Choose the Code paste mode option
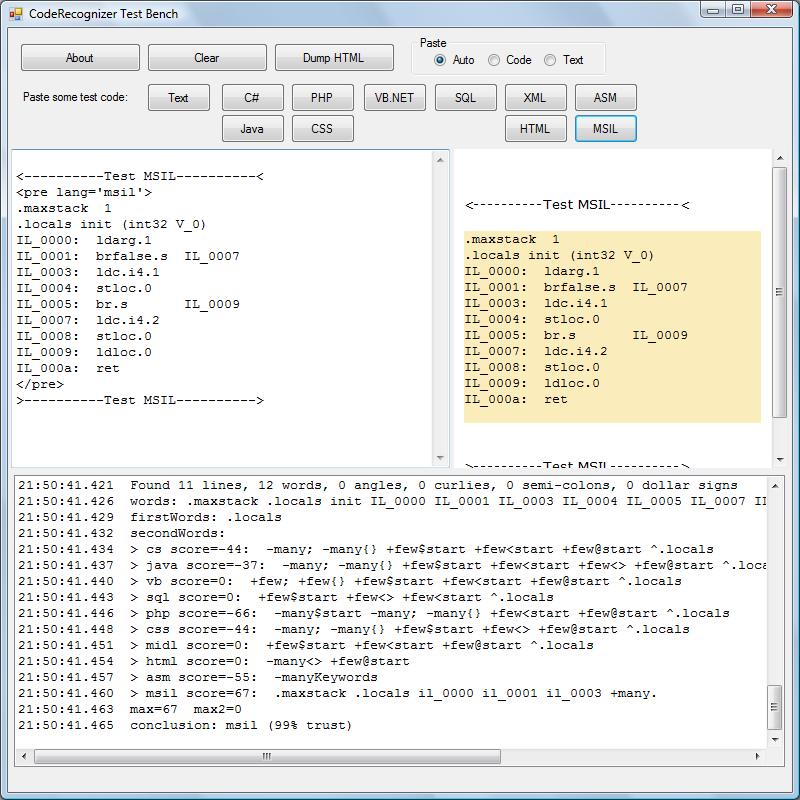 [x=494, y=60]
